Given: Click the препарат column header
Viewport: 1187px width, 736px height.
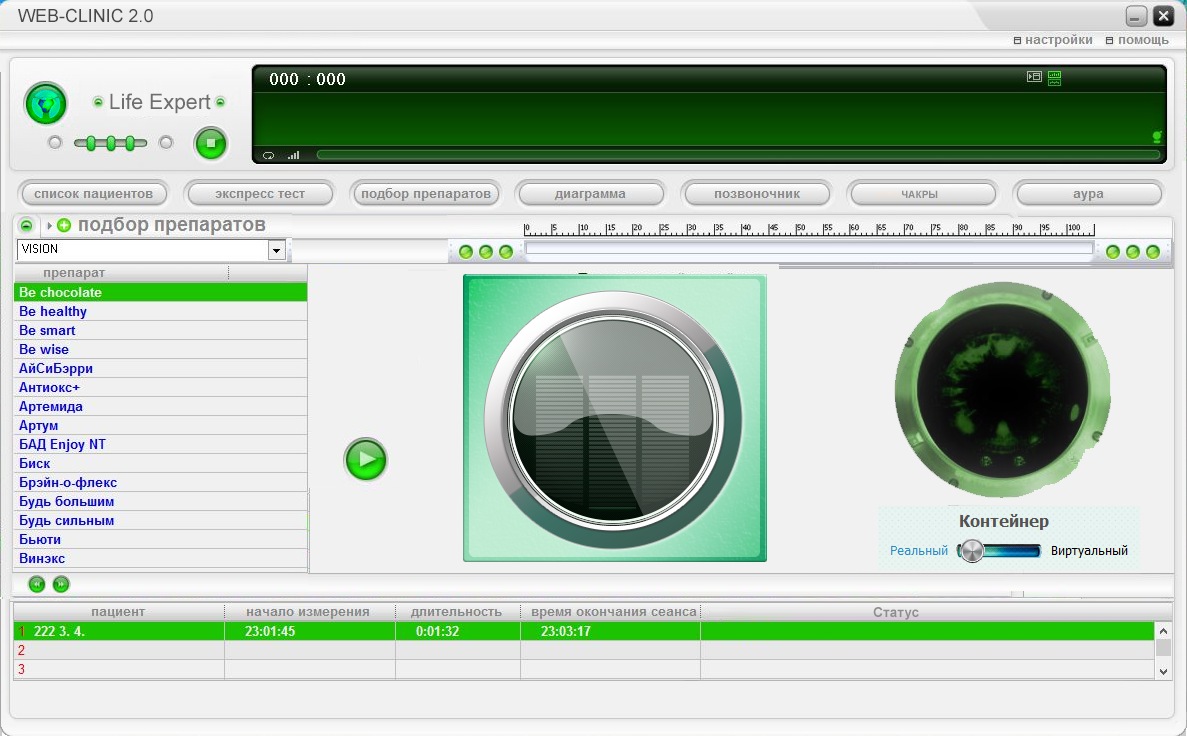Looking at the screenshot, I should (x=121, y=273).
